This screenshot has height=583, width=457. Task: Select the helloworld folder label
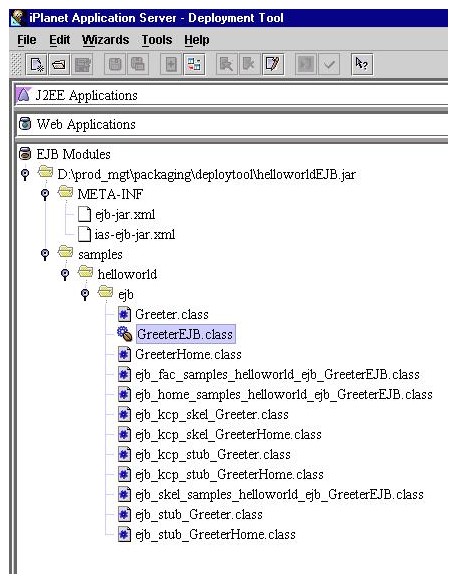(x=127, y=274)
